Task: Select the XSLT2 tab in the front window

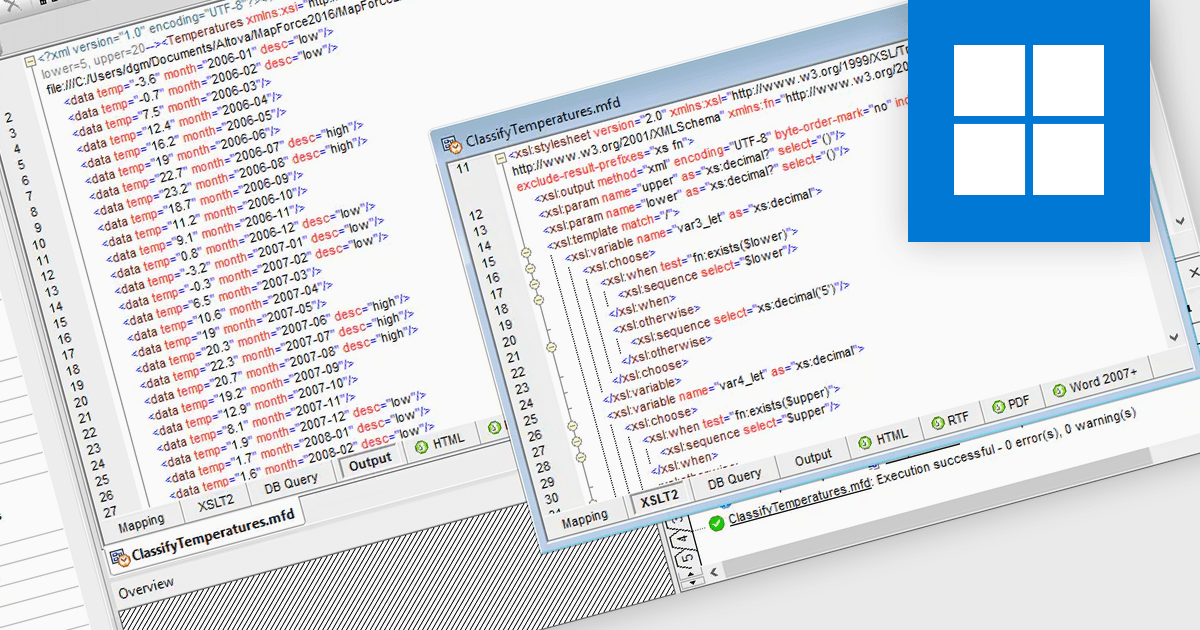Action: pos(662,497)
